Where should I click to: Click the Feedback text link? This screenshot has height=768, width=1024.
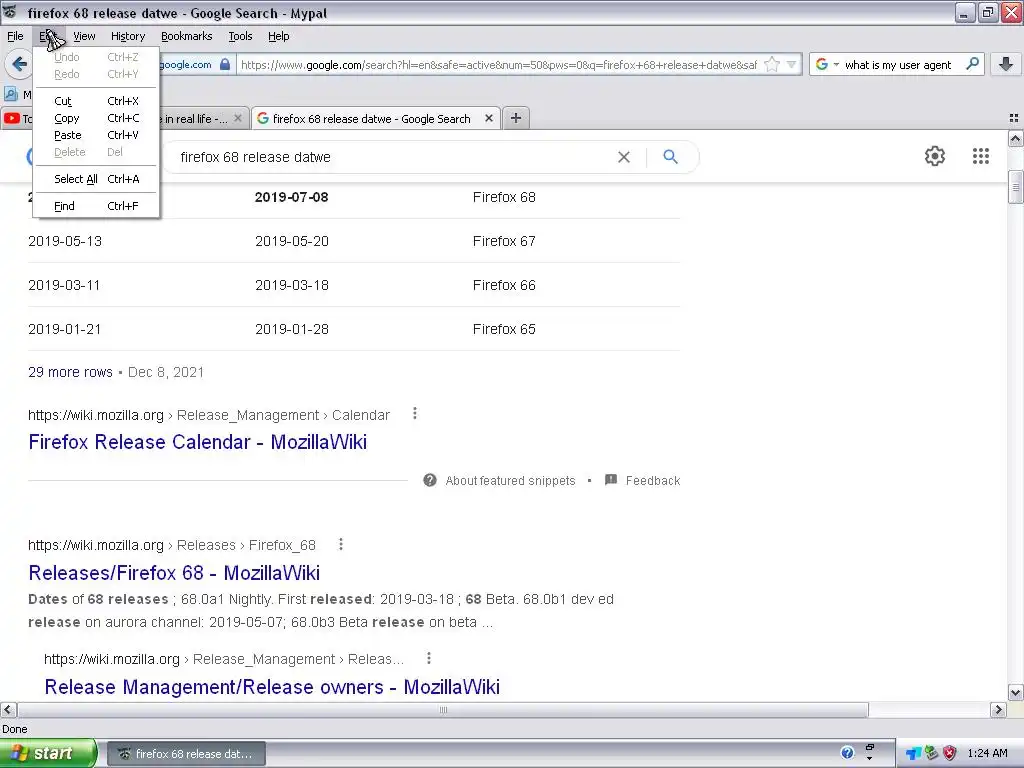[652, 480]
